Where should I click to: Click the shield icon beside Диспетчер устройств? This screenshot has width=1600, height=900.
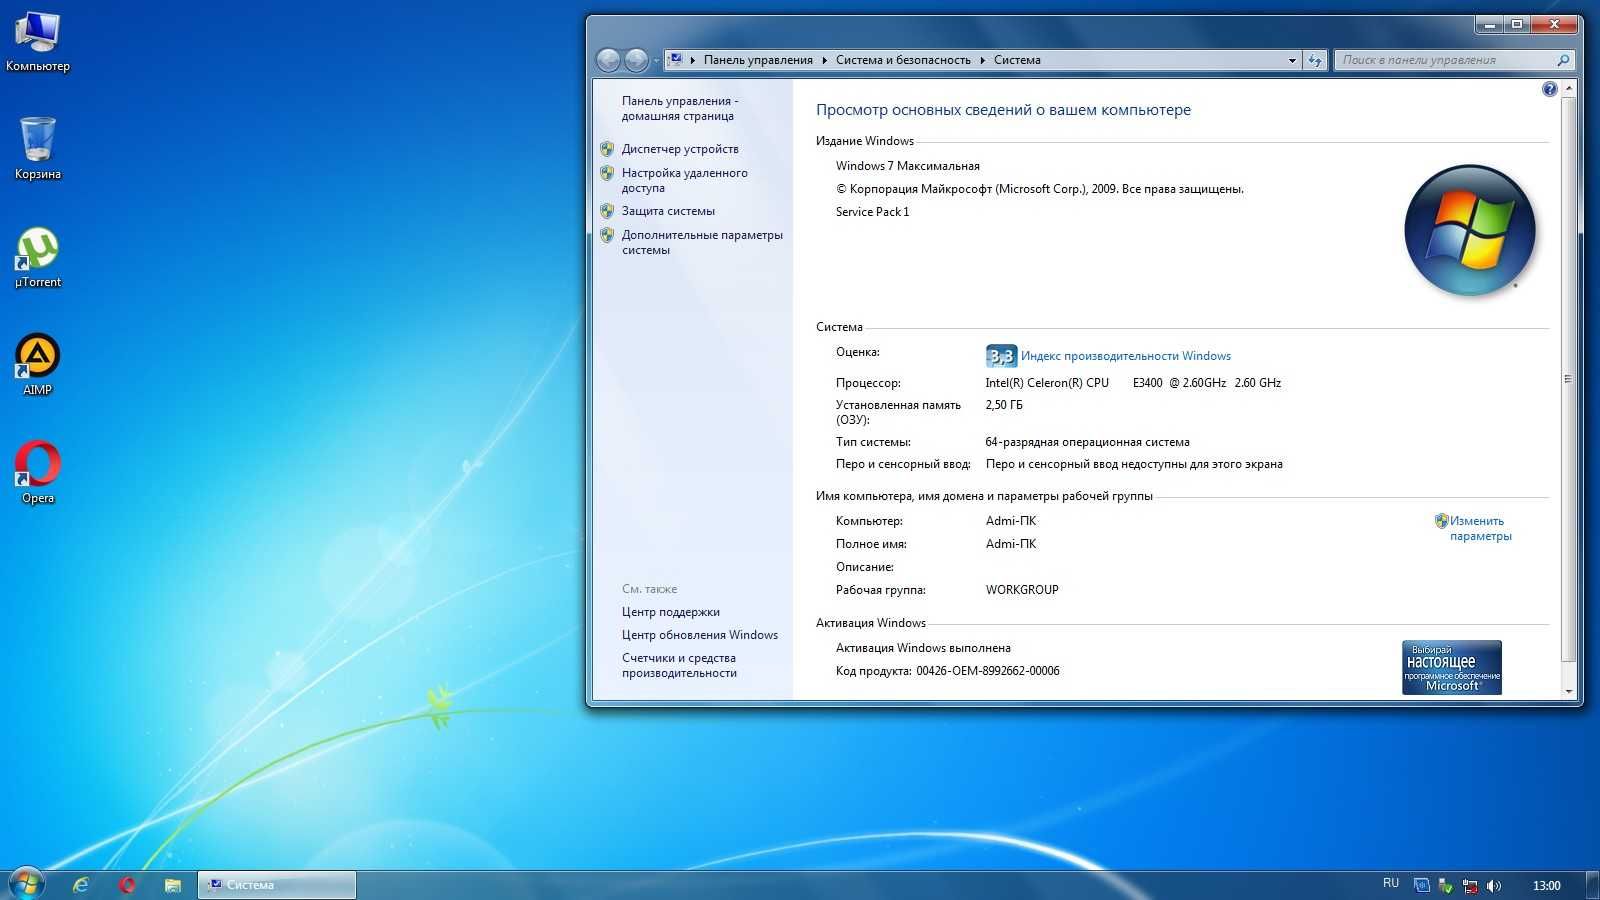(x=607, y=149)
